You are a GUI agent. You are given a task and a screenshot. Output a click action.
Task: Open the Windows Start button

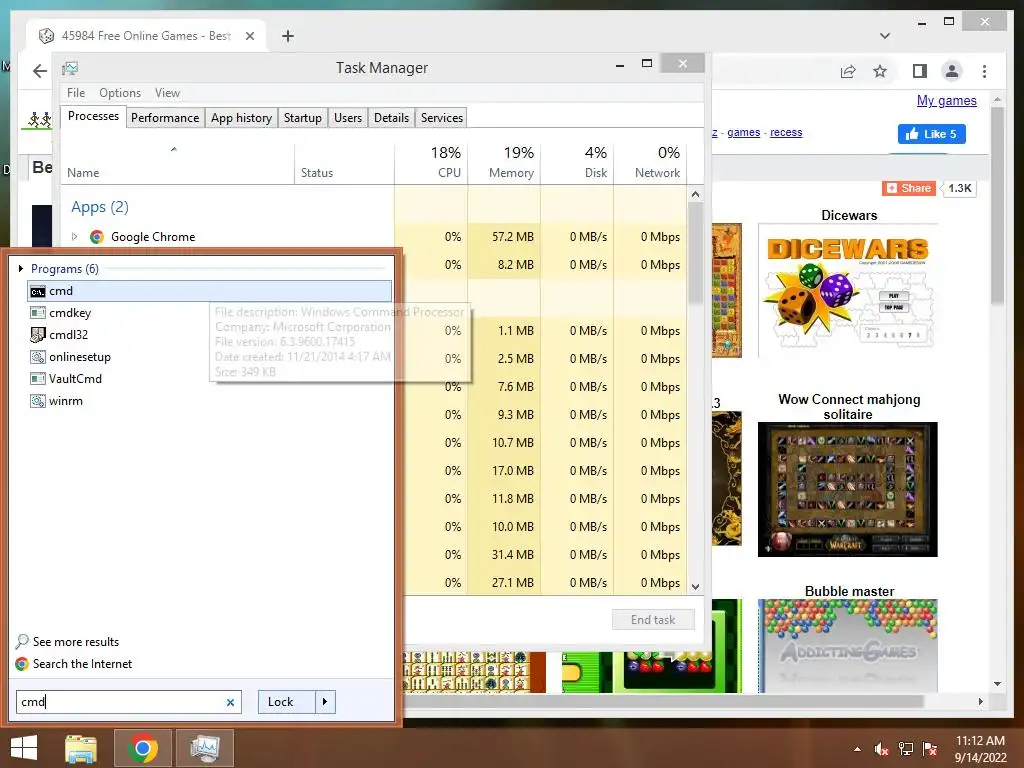24,748
